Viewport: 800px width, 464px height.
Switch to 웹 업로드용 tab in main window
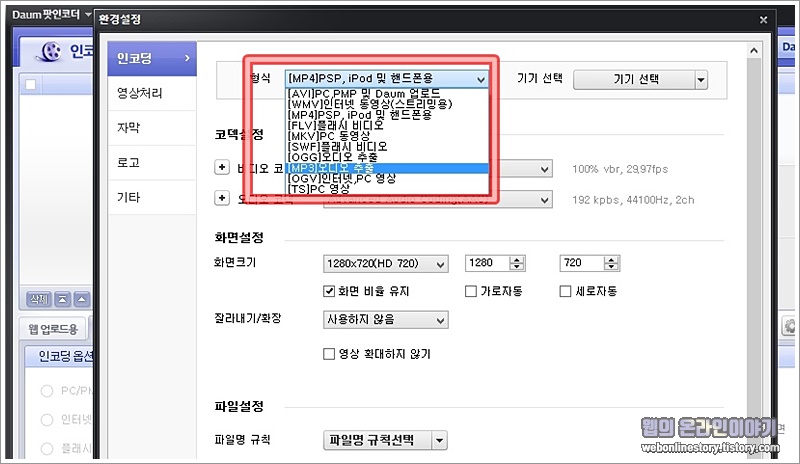53,329
